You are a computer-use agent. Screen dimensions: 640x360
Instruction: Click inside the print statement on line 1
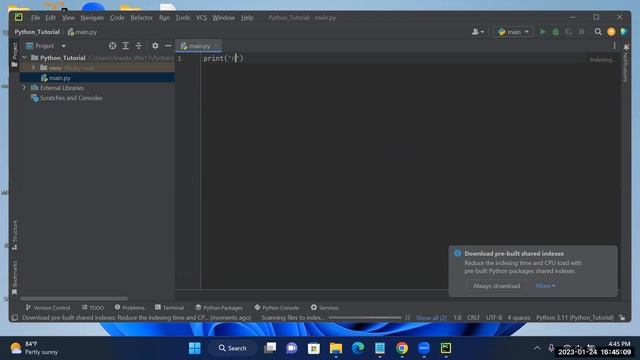click(223, 58)
